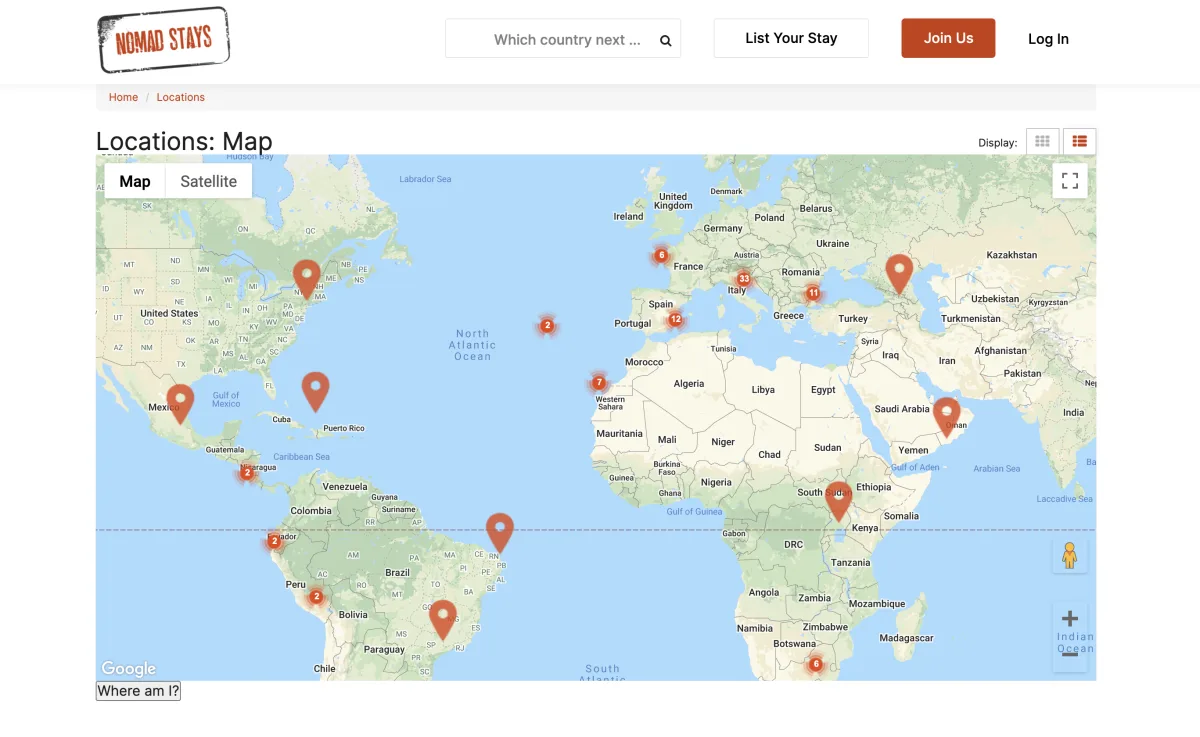Click the search magnifier icon
This screenshot has width=1200, height=737.
point(666,41)
